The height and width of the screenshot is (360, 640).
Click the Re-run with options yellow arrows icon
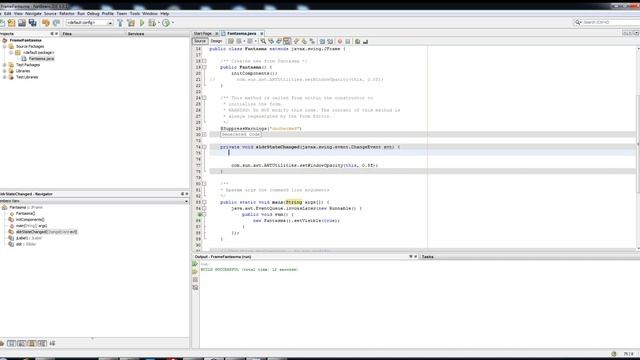click(x=195, y=272)
